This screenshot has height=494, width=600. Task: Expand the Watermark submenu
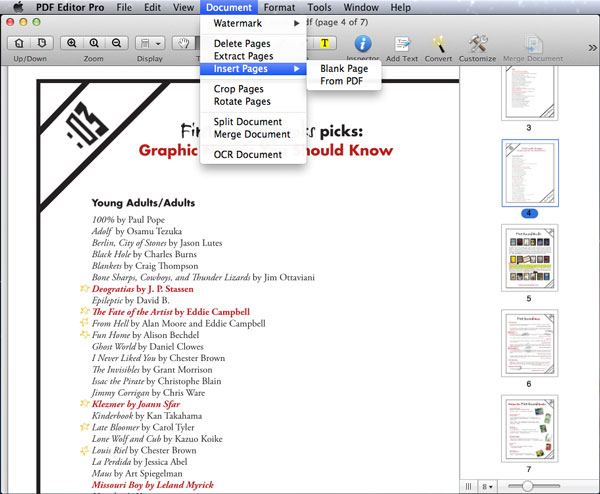(x=253, y=23)
